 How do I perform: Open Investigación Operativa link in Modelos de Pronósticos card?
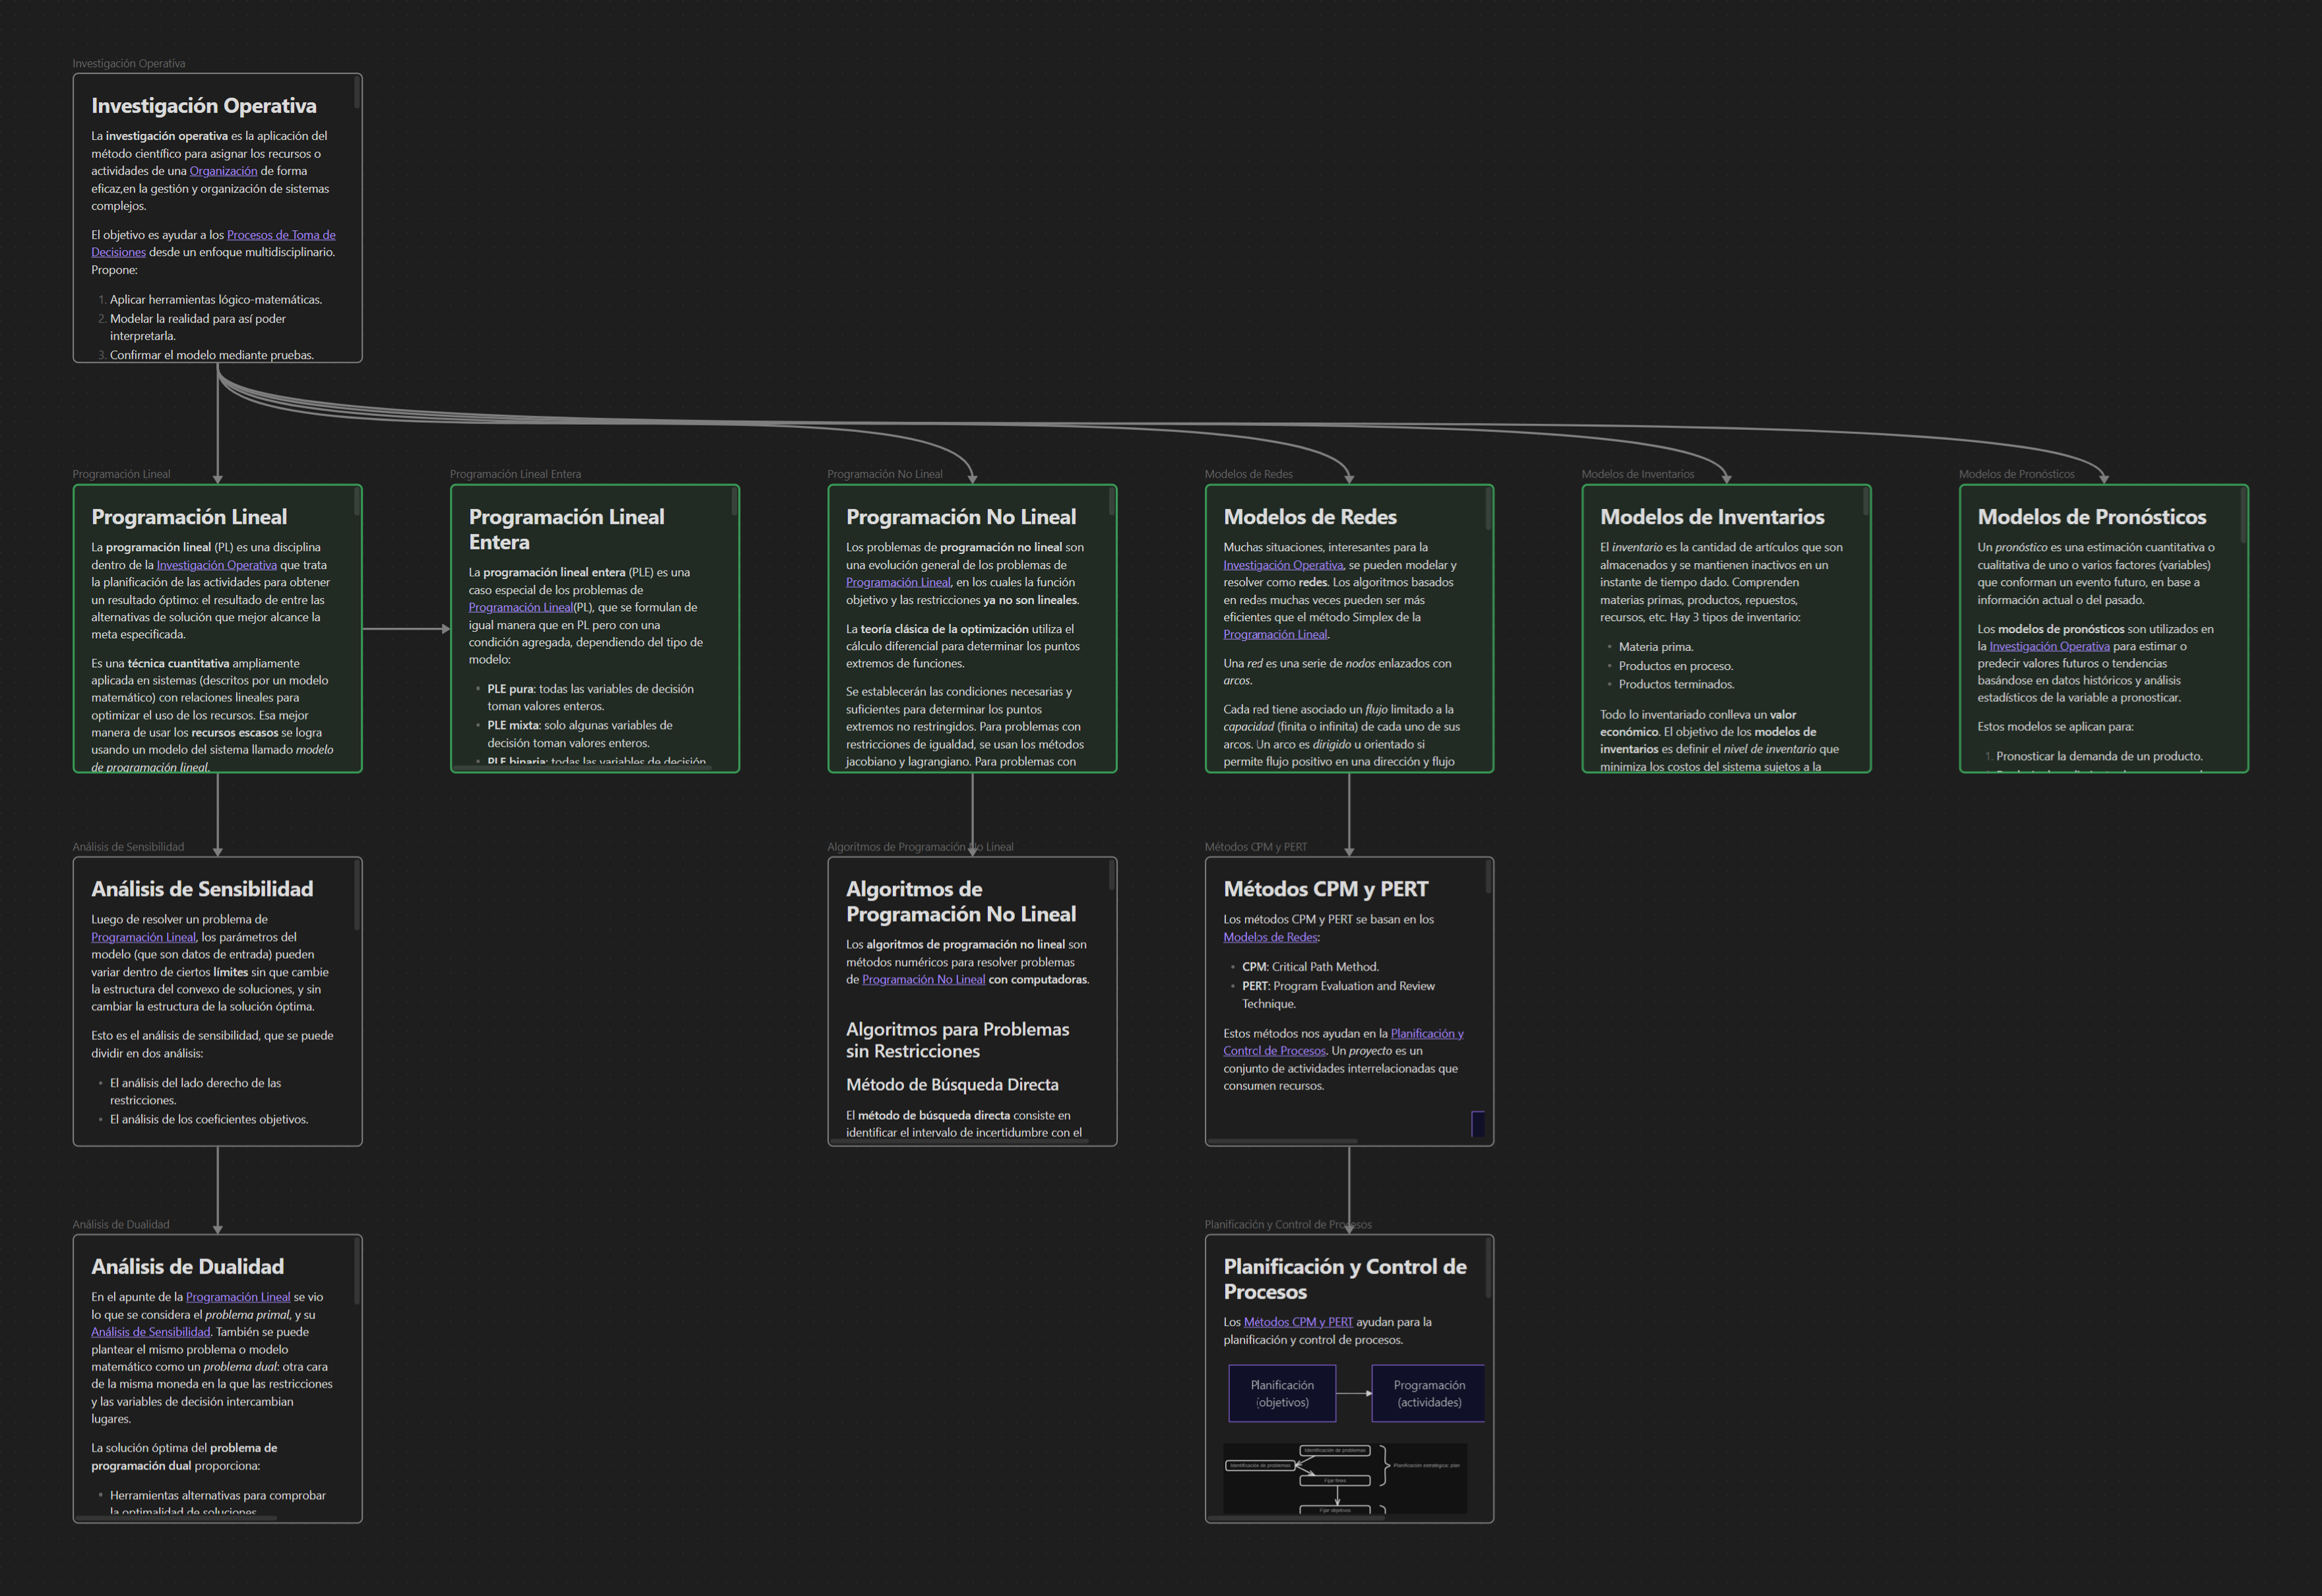2049,646
